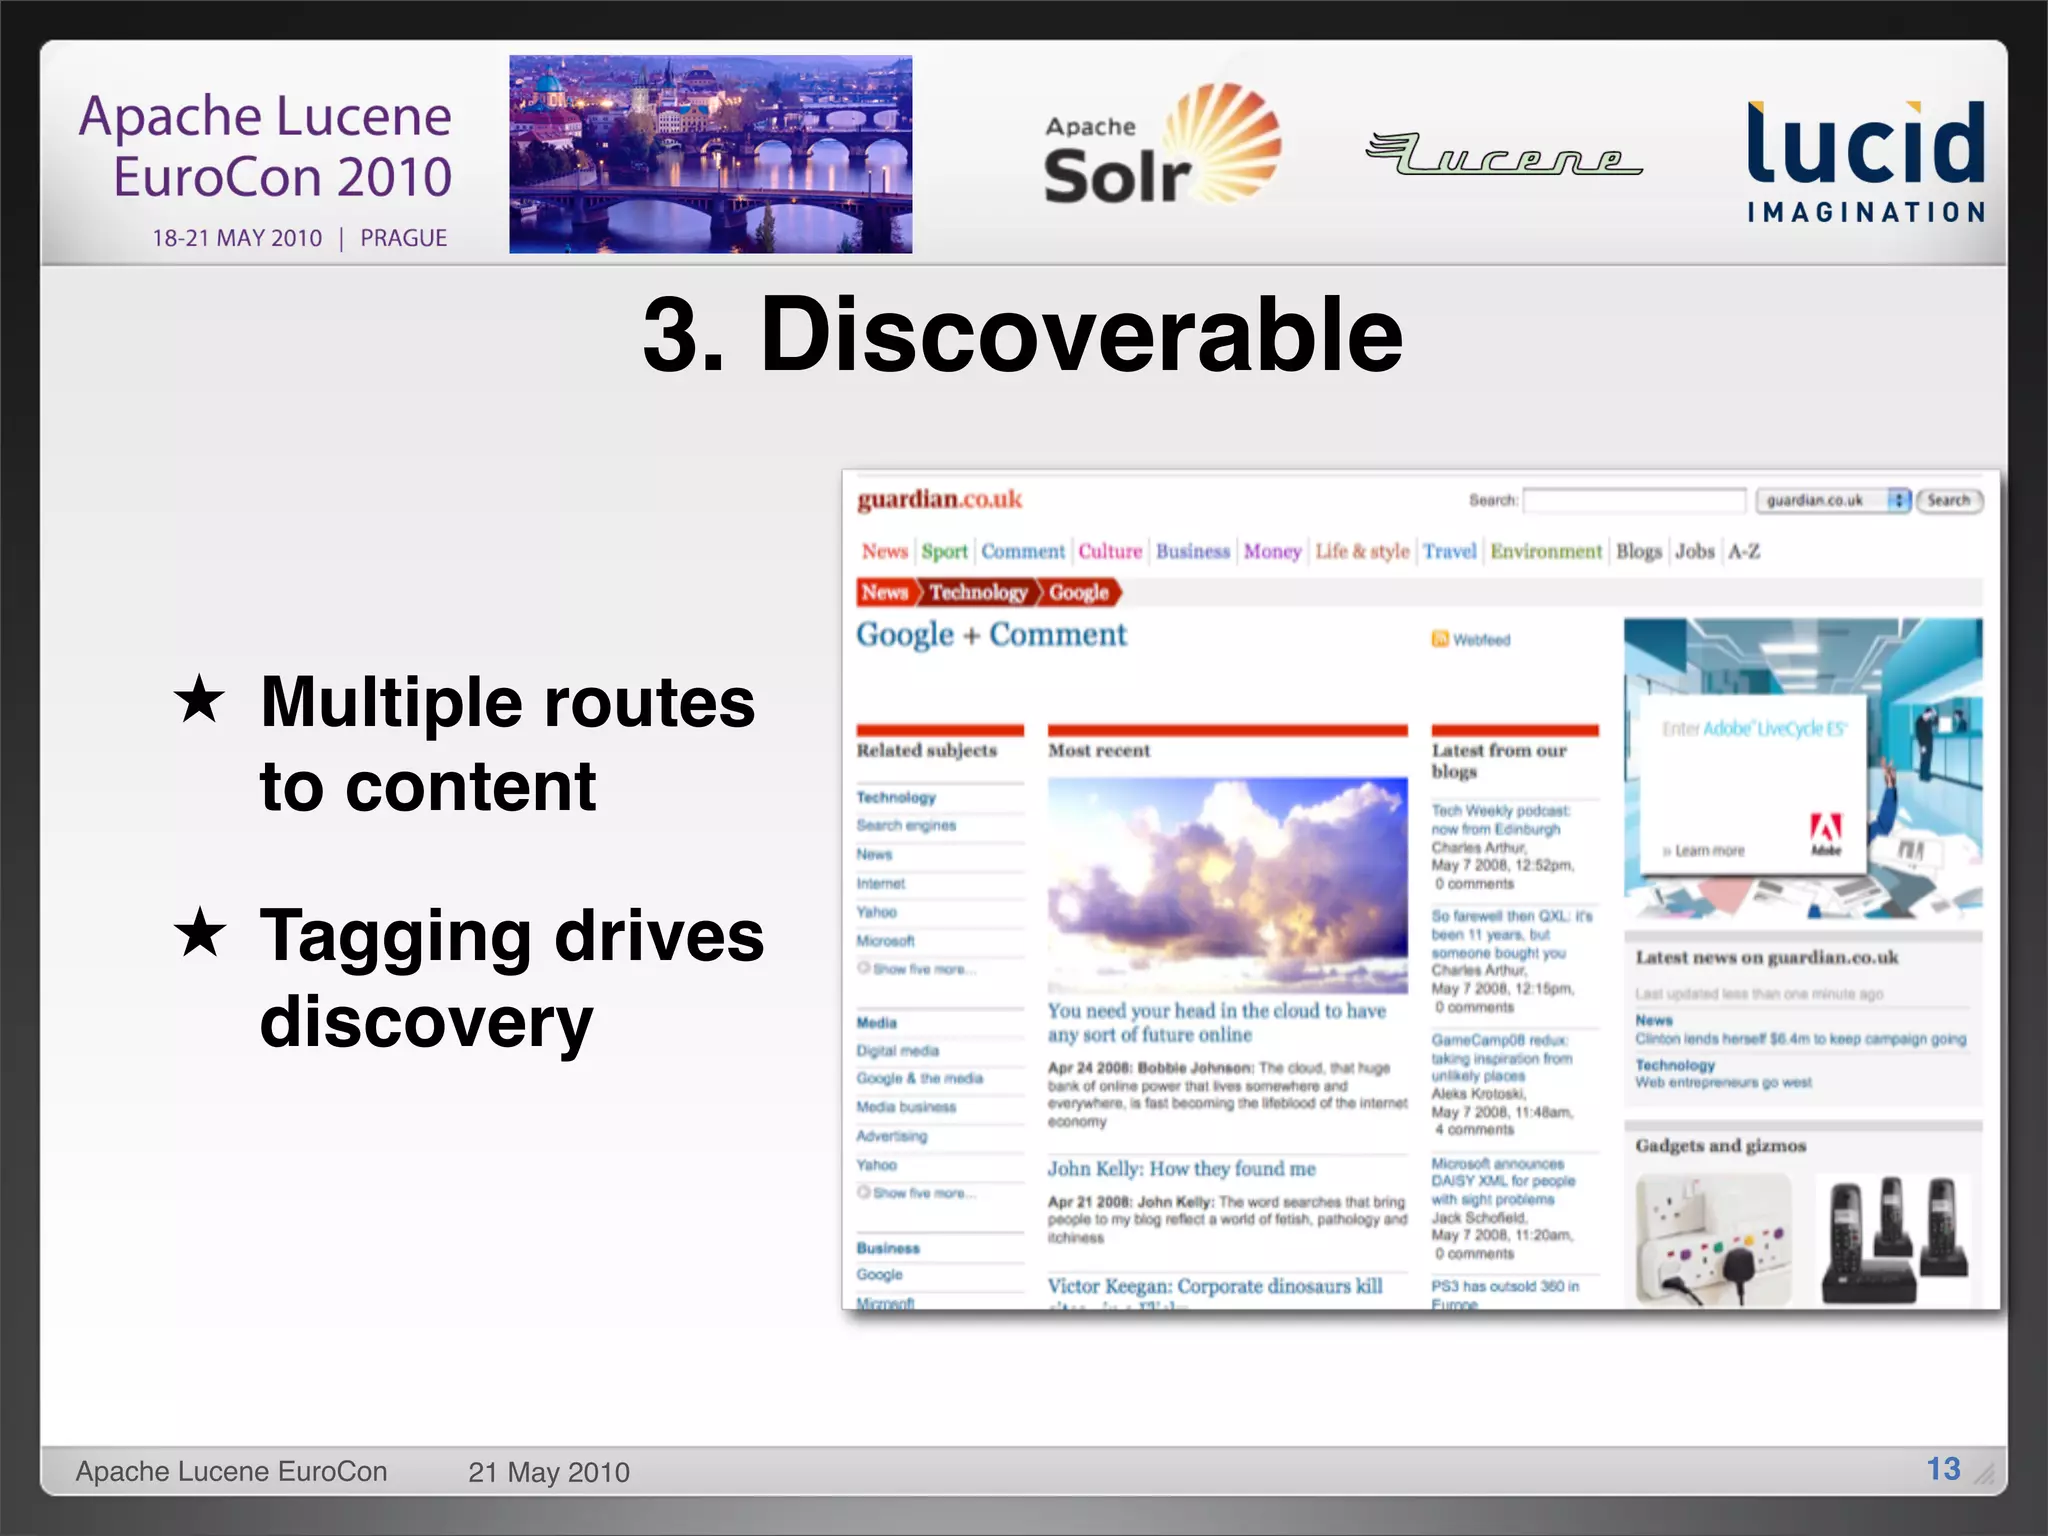2048x1536 pixels.
Task: Click the Apache Solr logo
Action: coord(1162,146)
